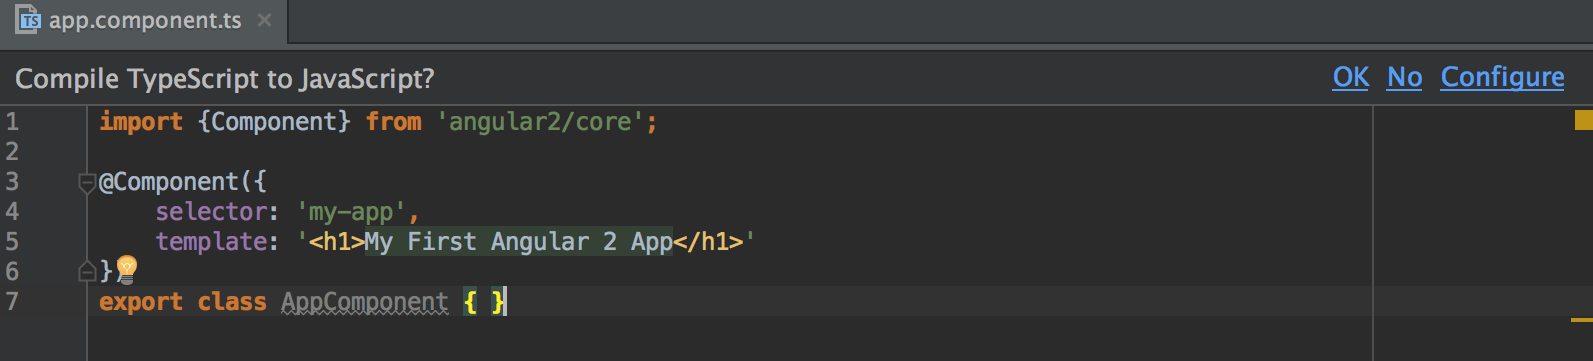Click the 'export' keyword
Image resolution: width=1593 pixels, height=361 pixels.
tap(141, 302)
